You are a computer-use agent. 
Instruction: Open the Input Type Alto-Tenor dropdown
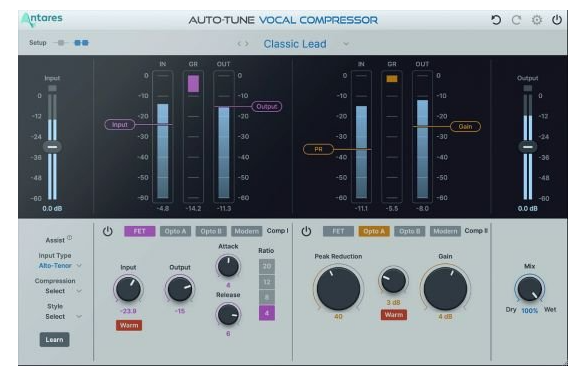point(60,266)
